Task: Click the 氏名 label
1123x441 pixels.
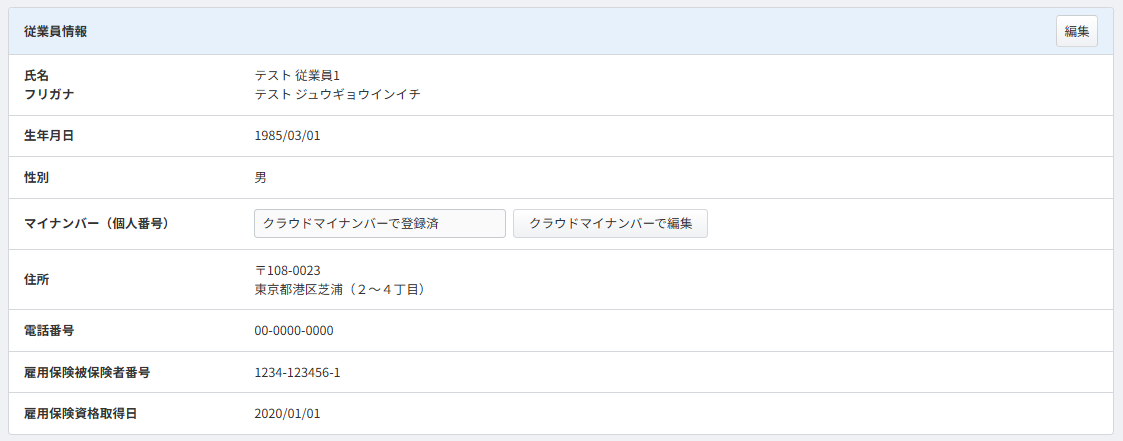Action: tap(36, 76)
